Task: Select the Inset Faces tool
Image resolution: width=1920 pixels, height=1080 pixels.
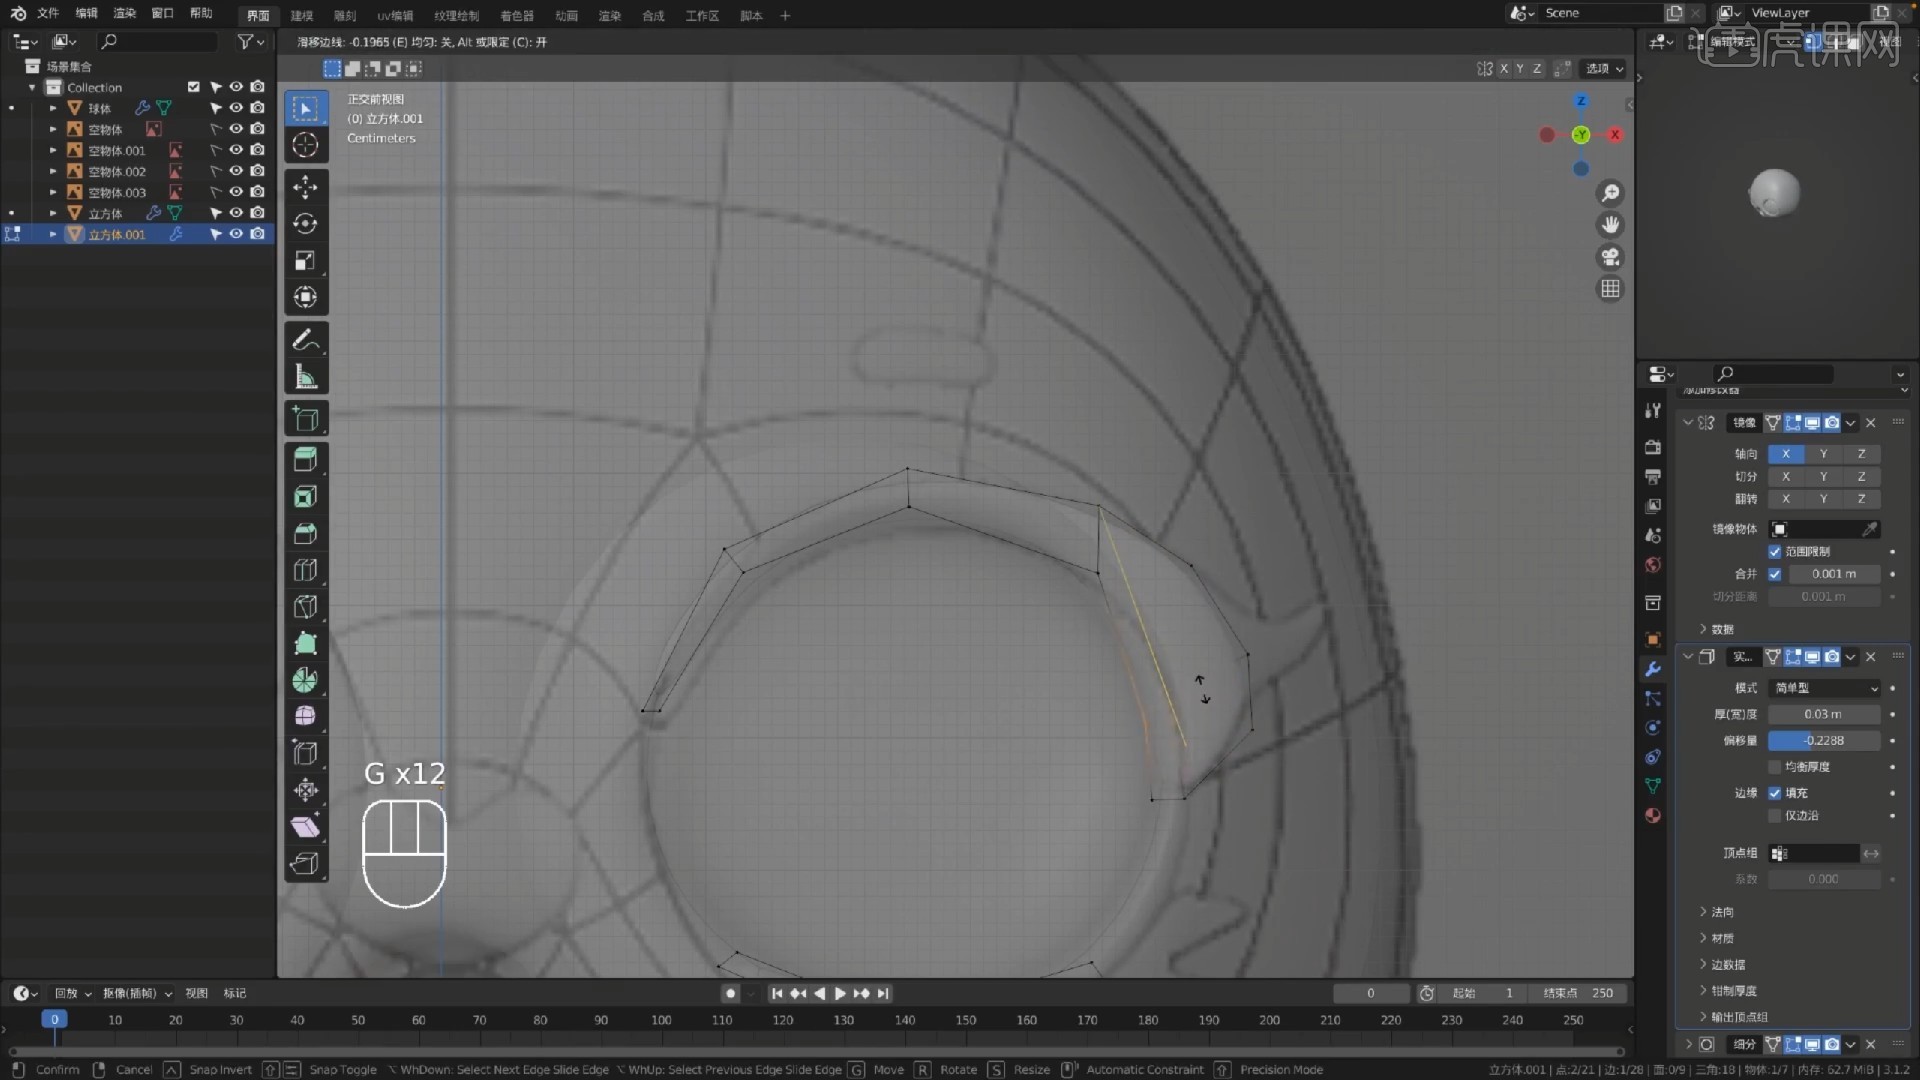Action: (305, 497)
